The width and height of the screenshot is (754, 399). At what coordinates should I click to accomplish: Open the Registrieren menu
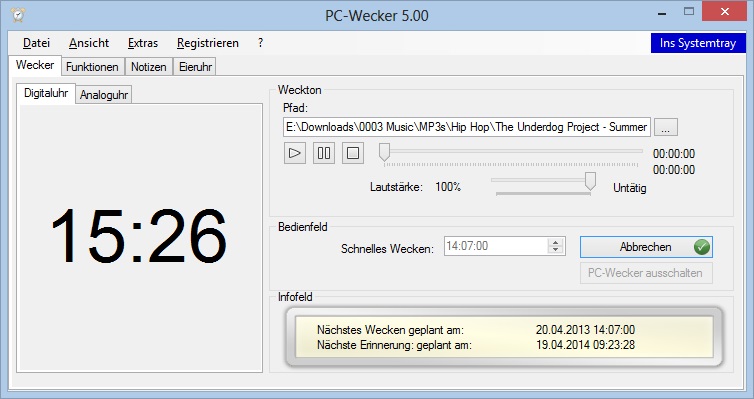click(x=208, y=43)
